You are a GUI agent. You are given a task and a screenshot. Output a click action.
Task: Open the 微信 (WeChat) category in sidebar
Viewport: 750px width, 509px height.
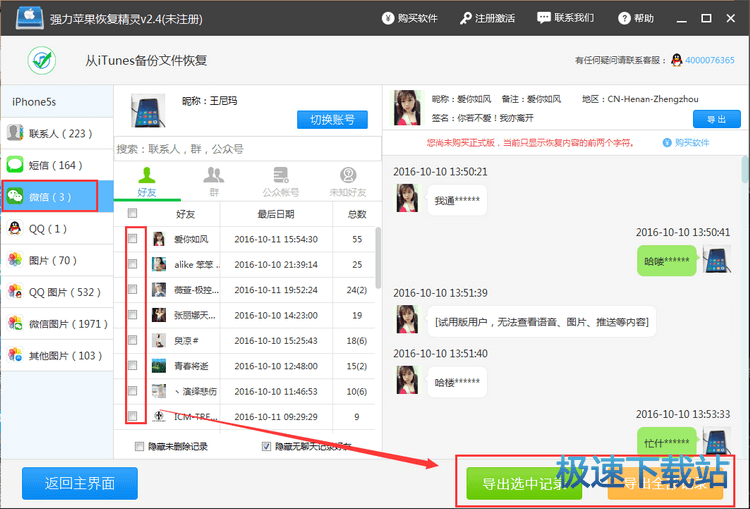pyautogui.click(x=50, y=196)
